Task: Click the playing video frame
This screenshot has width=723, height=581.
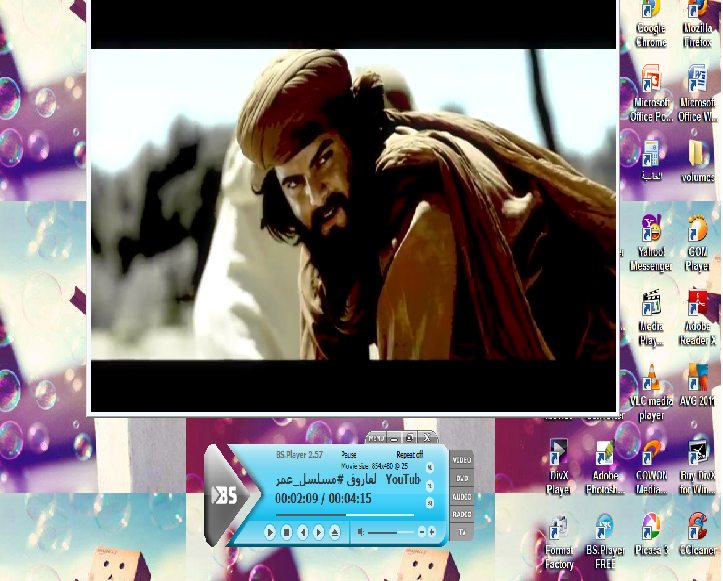Action: (353, 204)
